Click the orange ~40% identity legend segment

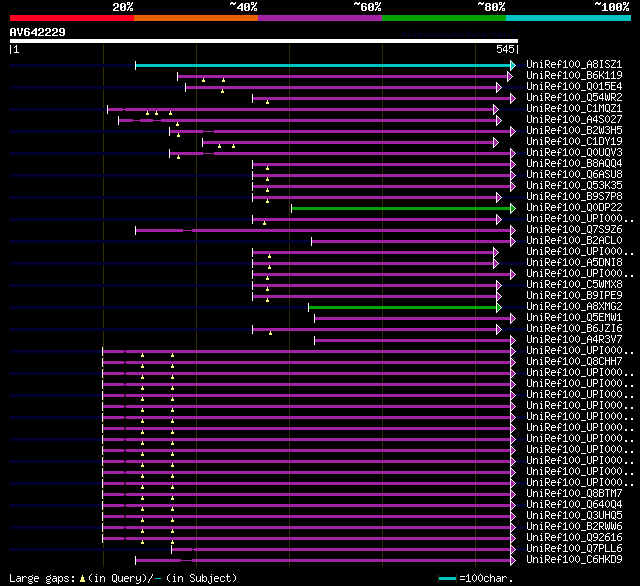click(x=196, y=18)
